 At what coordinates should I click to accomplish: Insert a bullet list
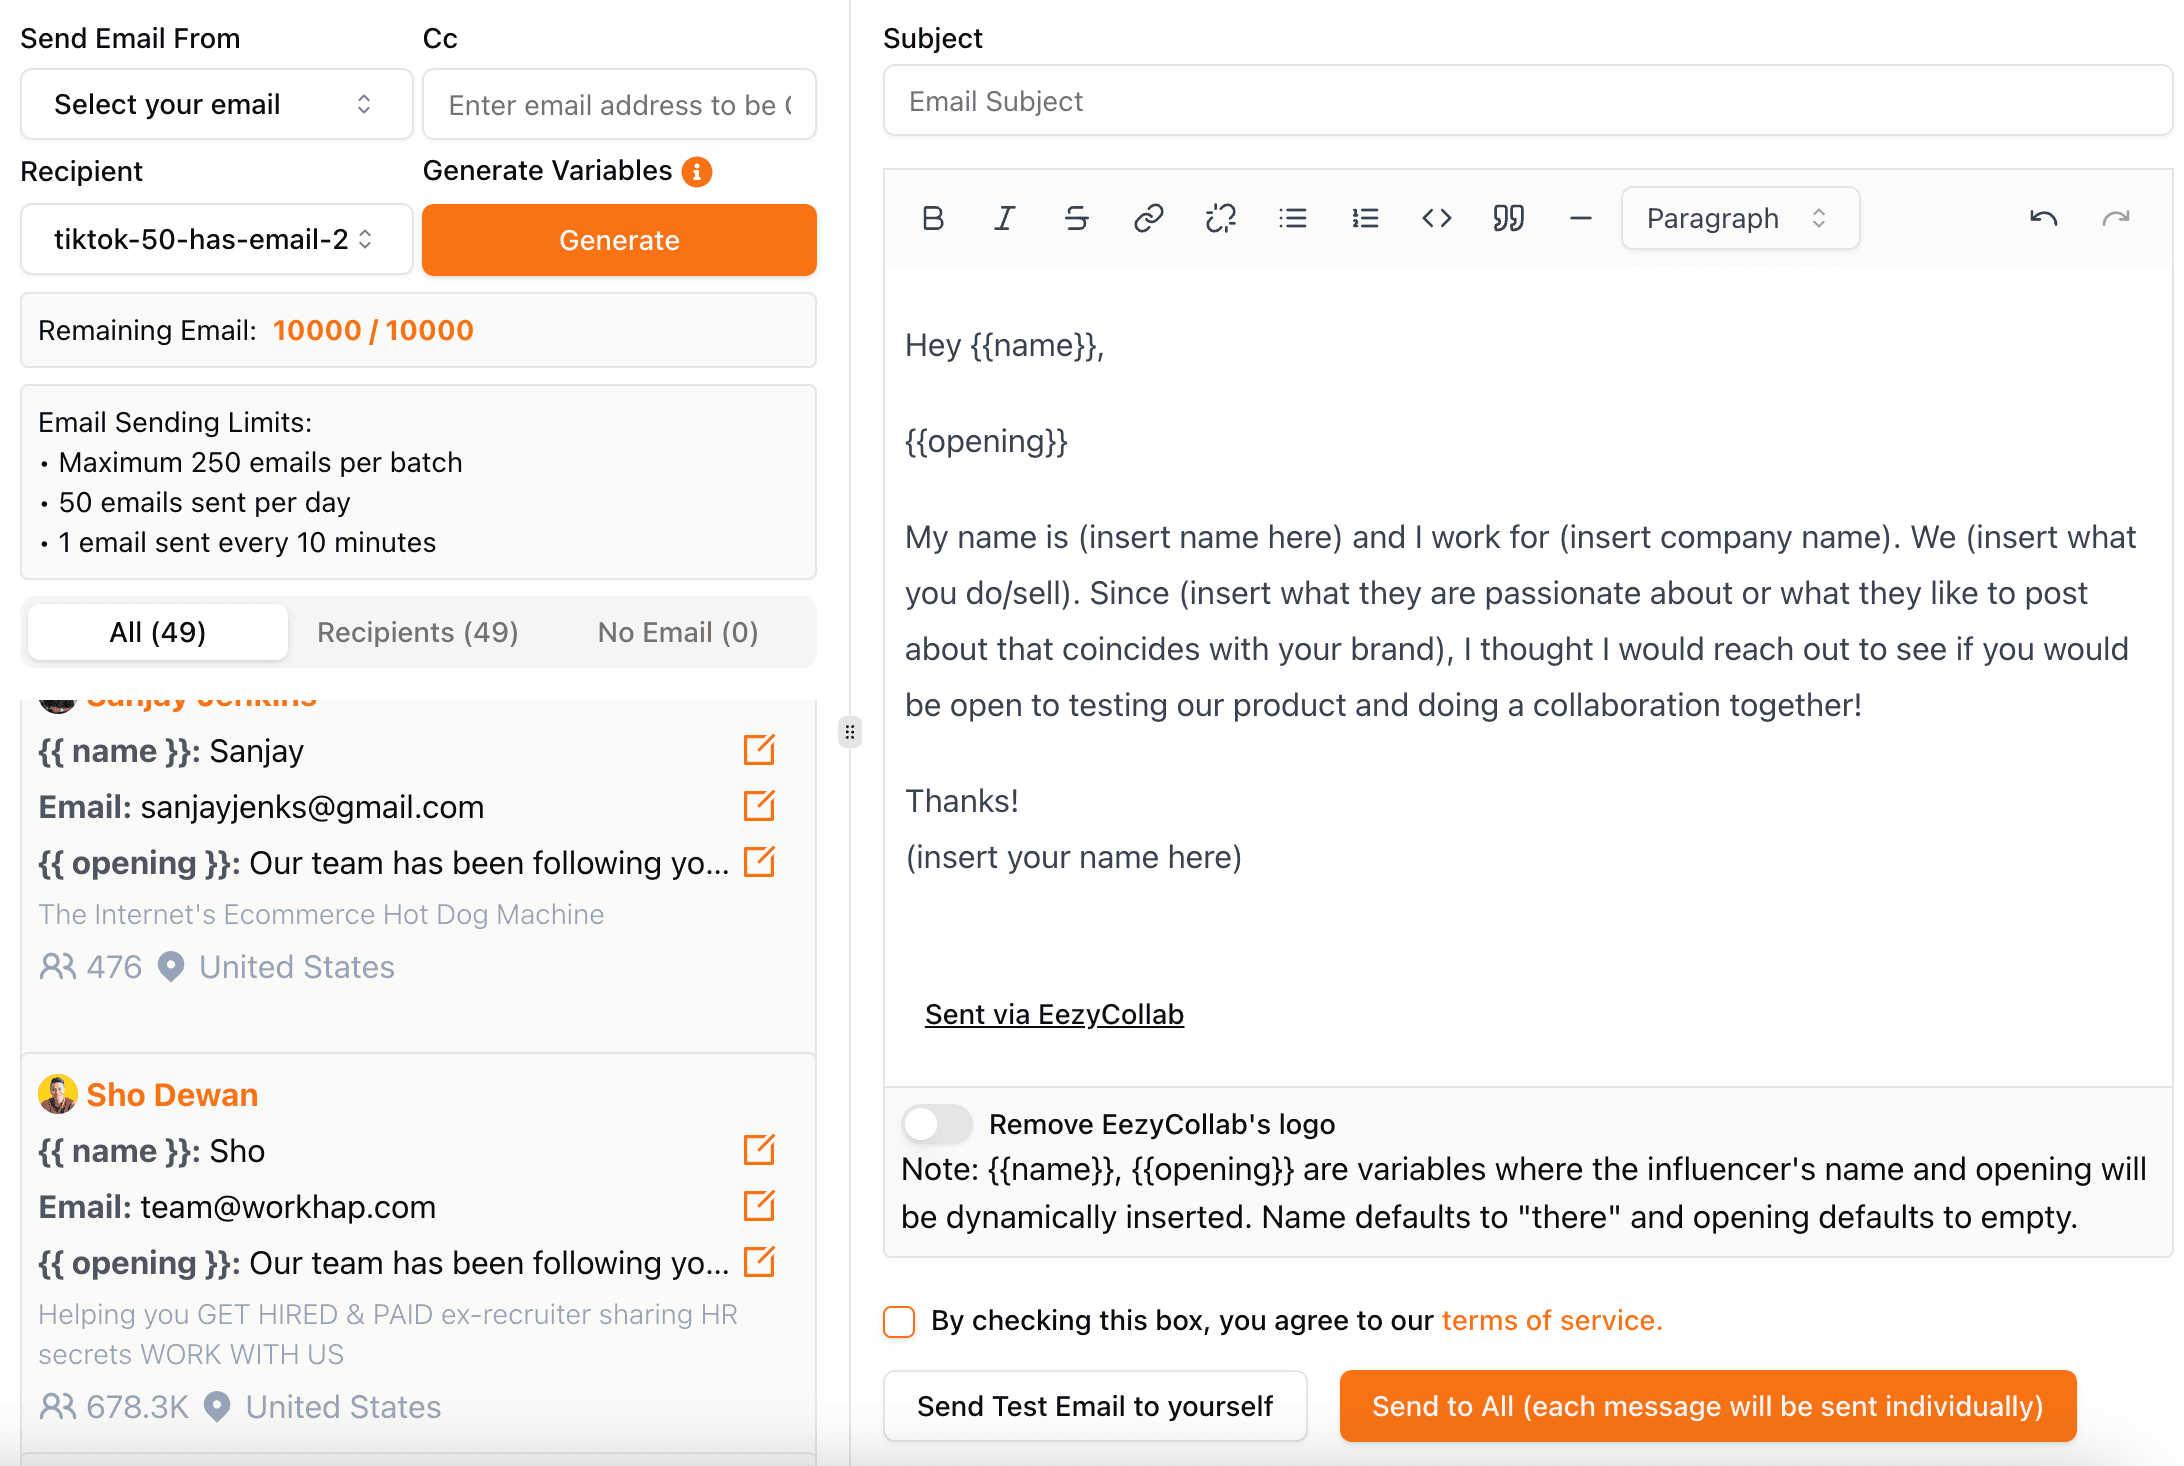point(1292,218)
